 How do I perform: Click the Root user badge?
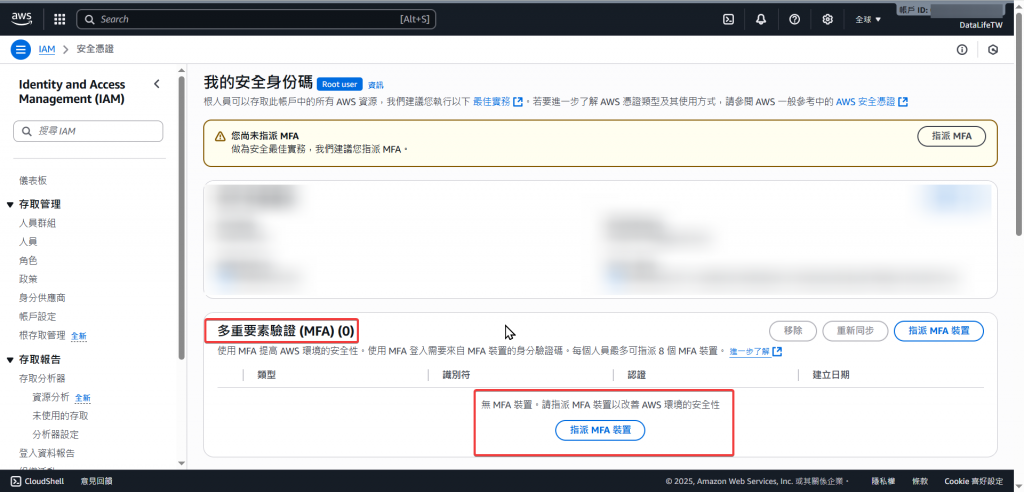coord(340,84)
